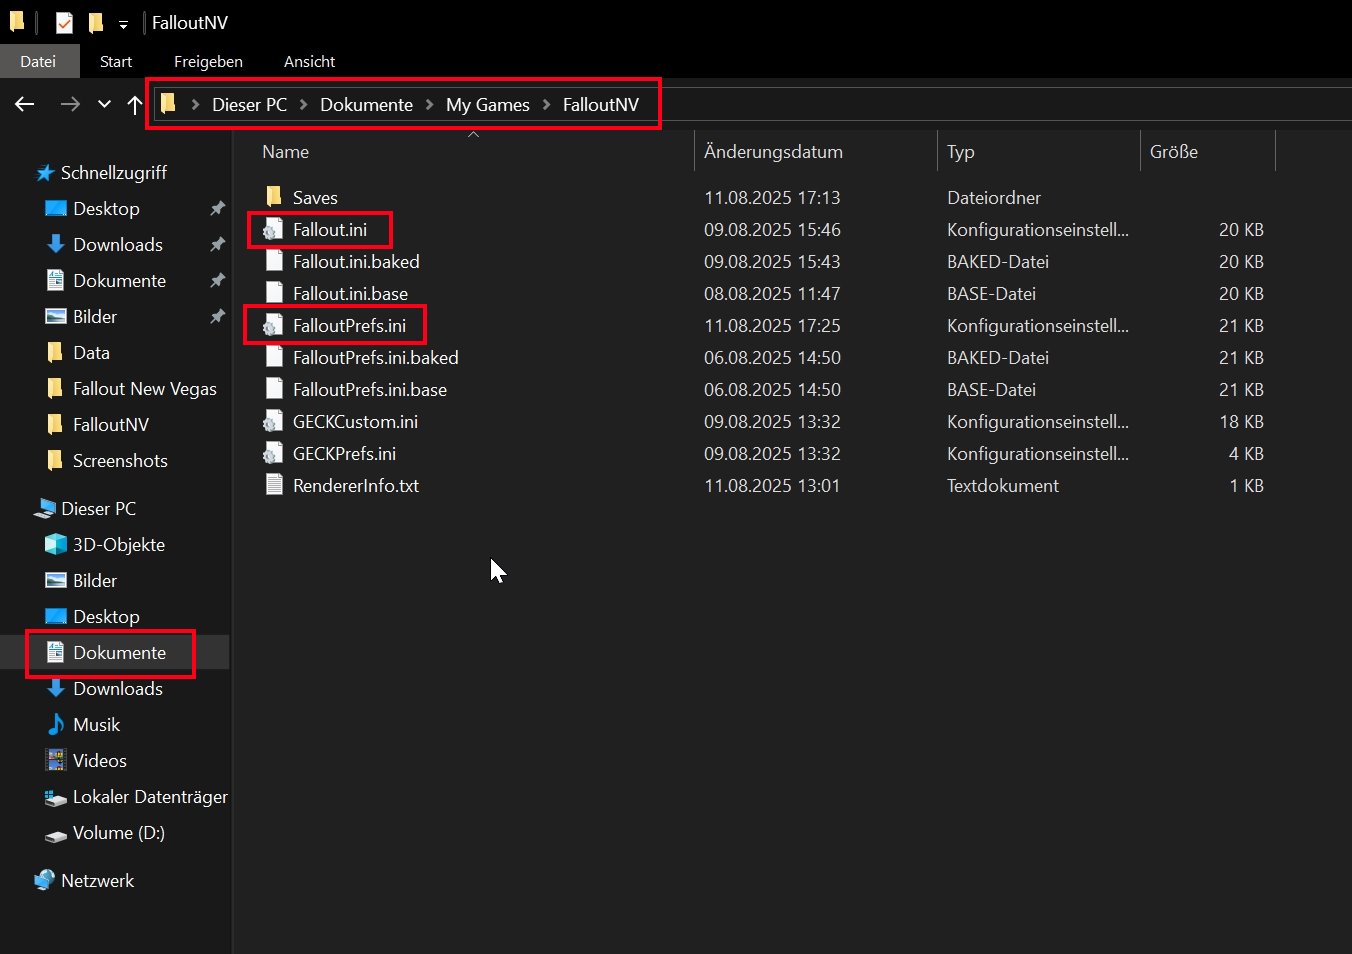Expand the chevron after Dokumente in the address bar
Image resolution: width=1352 pixels, height=954 pixels.
click(x=430, y=105)
